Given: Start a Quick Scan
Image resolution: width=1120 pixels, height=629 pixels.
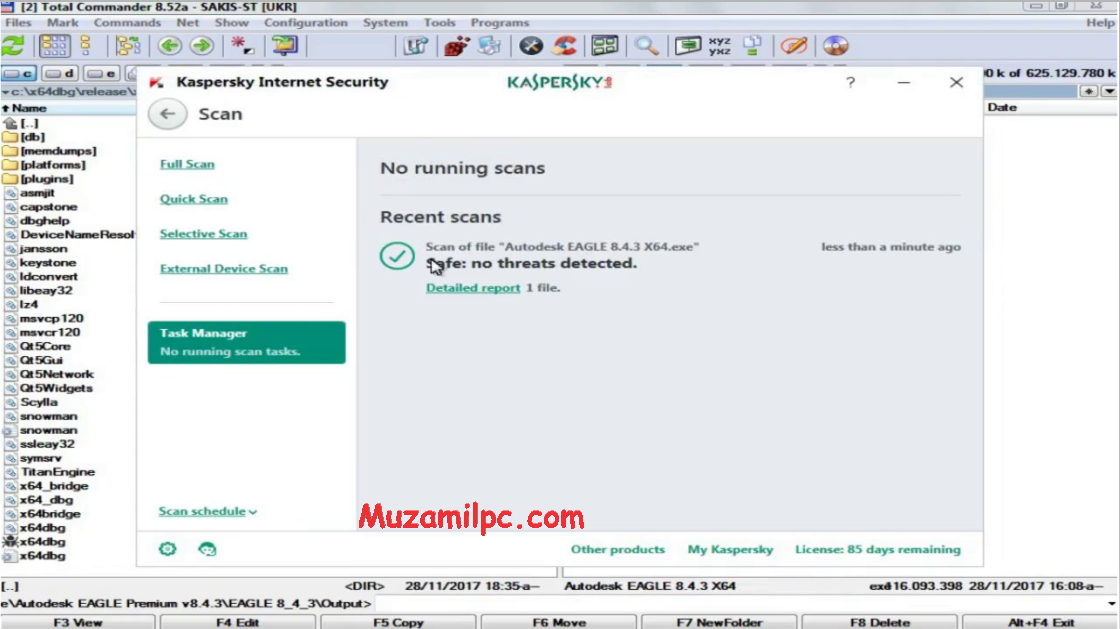Looking at the screenshot, I should coord(194,199).
